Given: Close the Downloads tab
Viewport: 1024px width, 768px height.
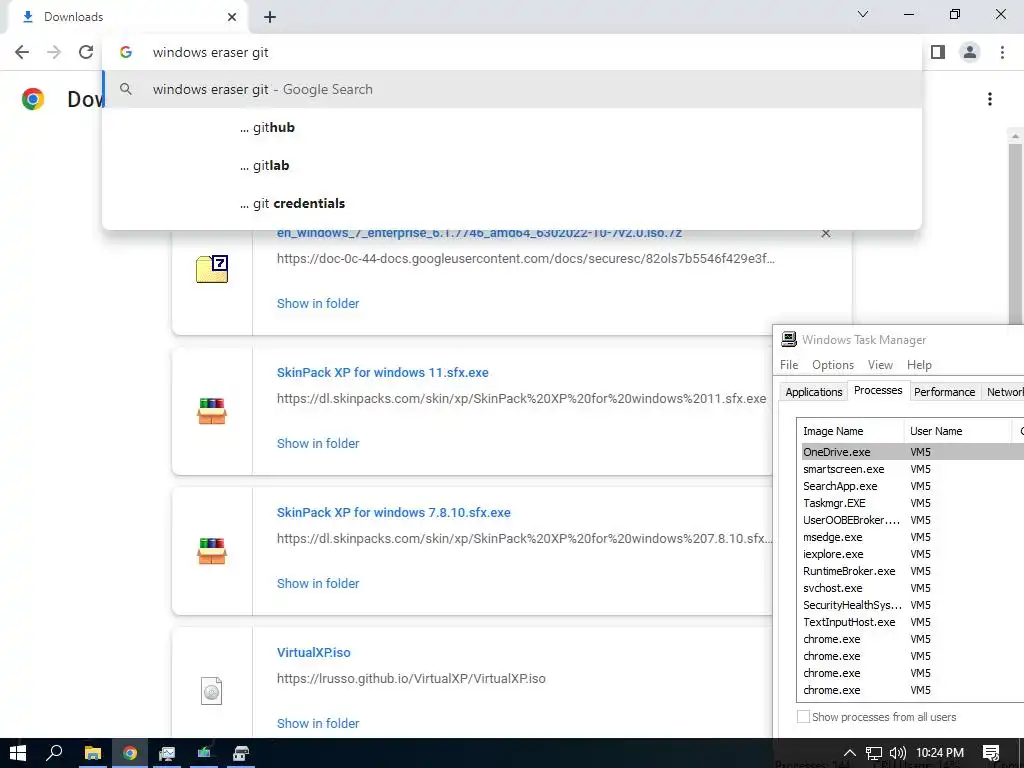Looking at the screenshot, I should pyautogui.click(x=232, y=17).
